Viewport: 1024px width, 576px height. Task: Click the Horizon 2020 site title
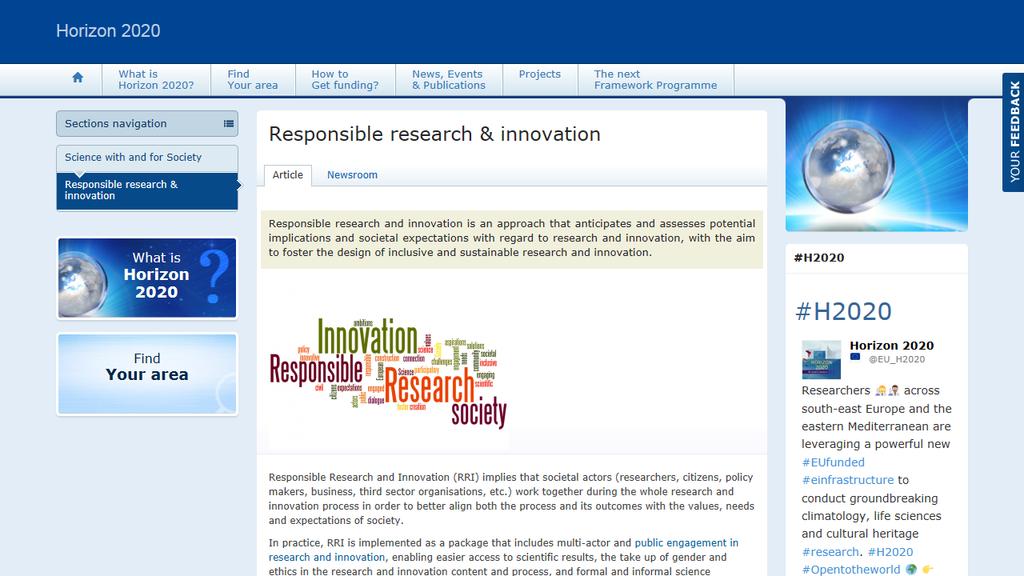point(108,31)
